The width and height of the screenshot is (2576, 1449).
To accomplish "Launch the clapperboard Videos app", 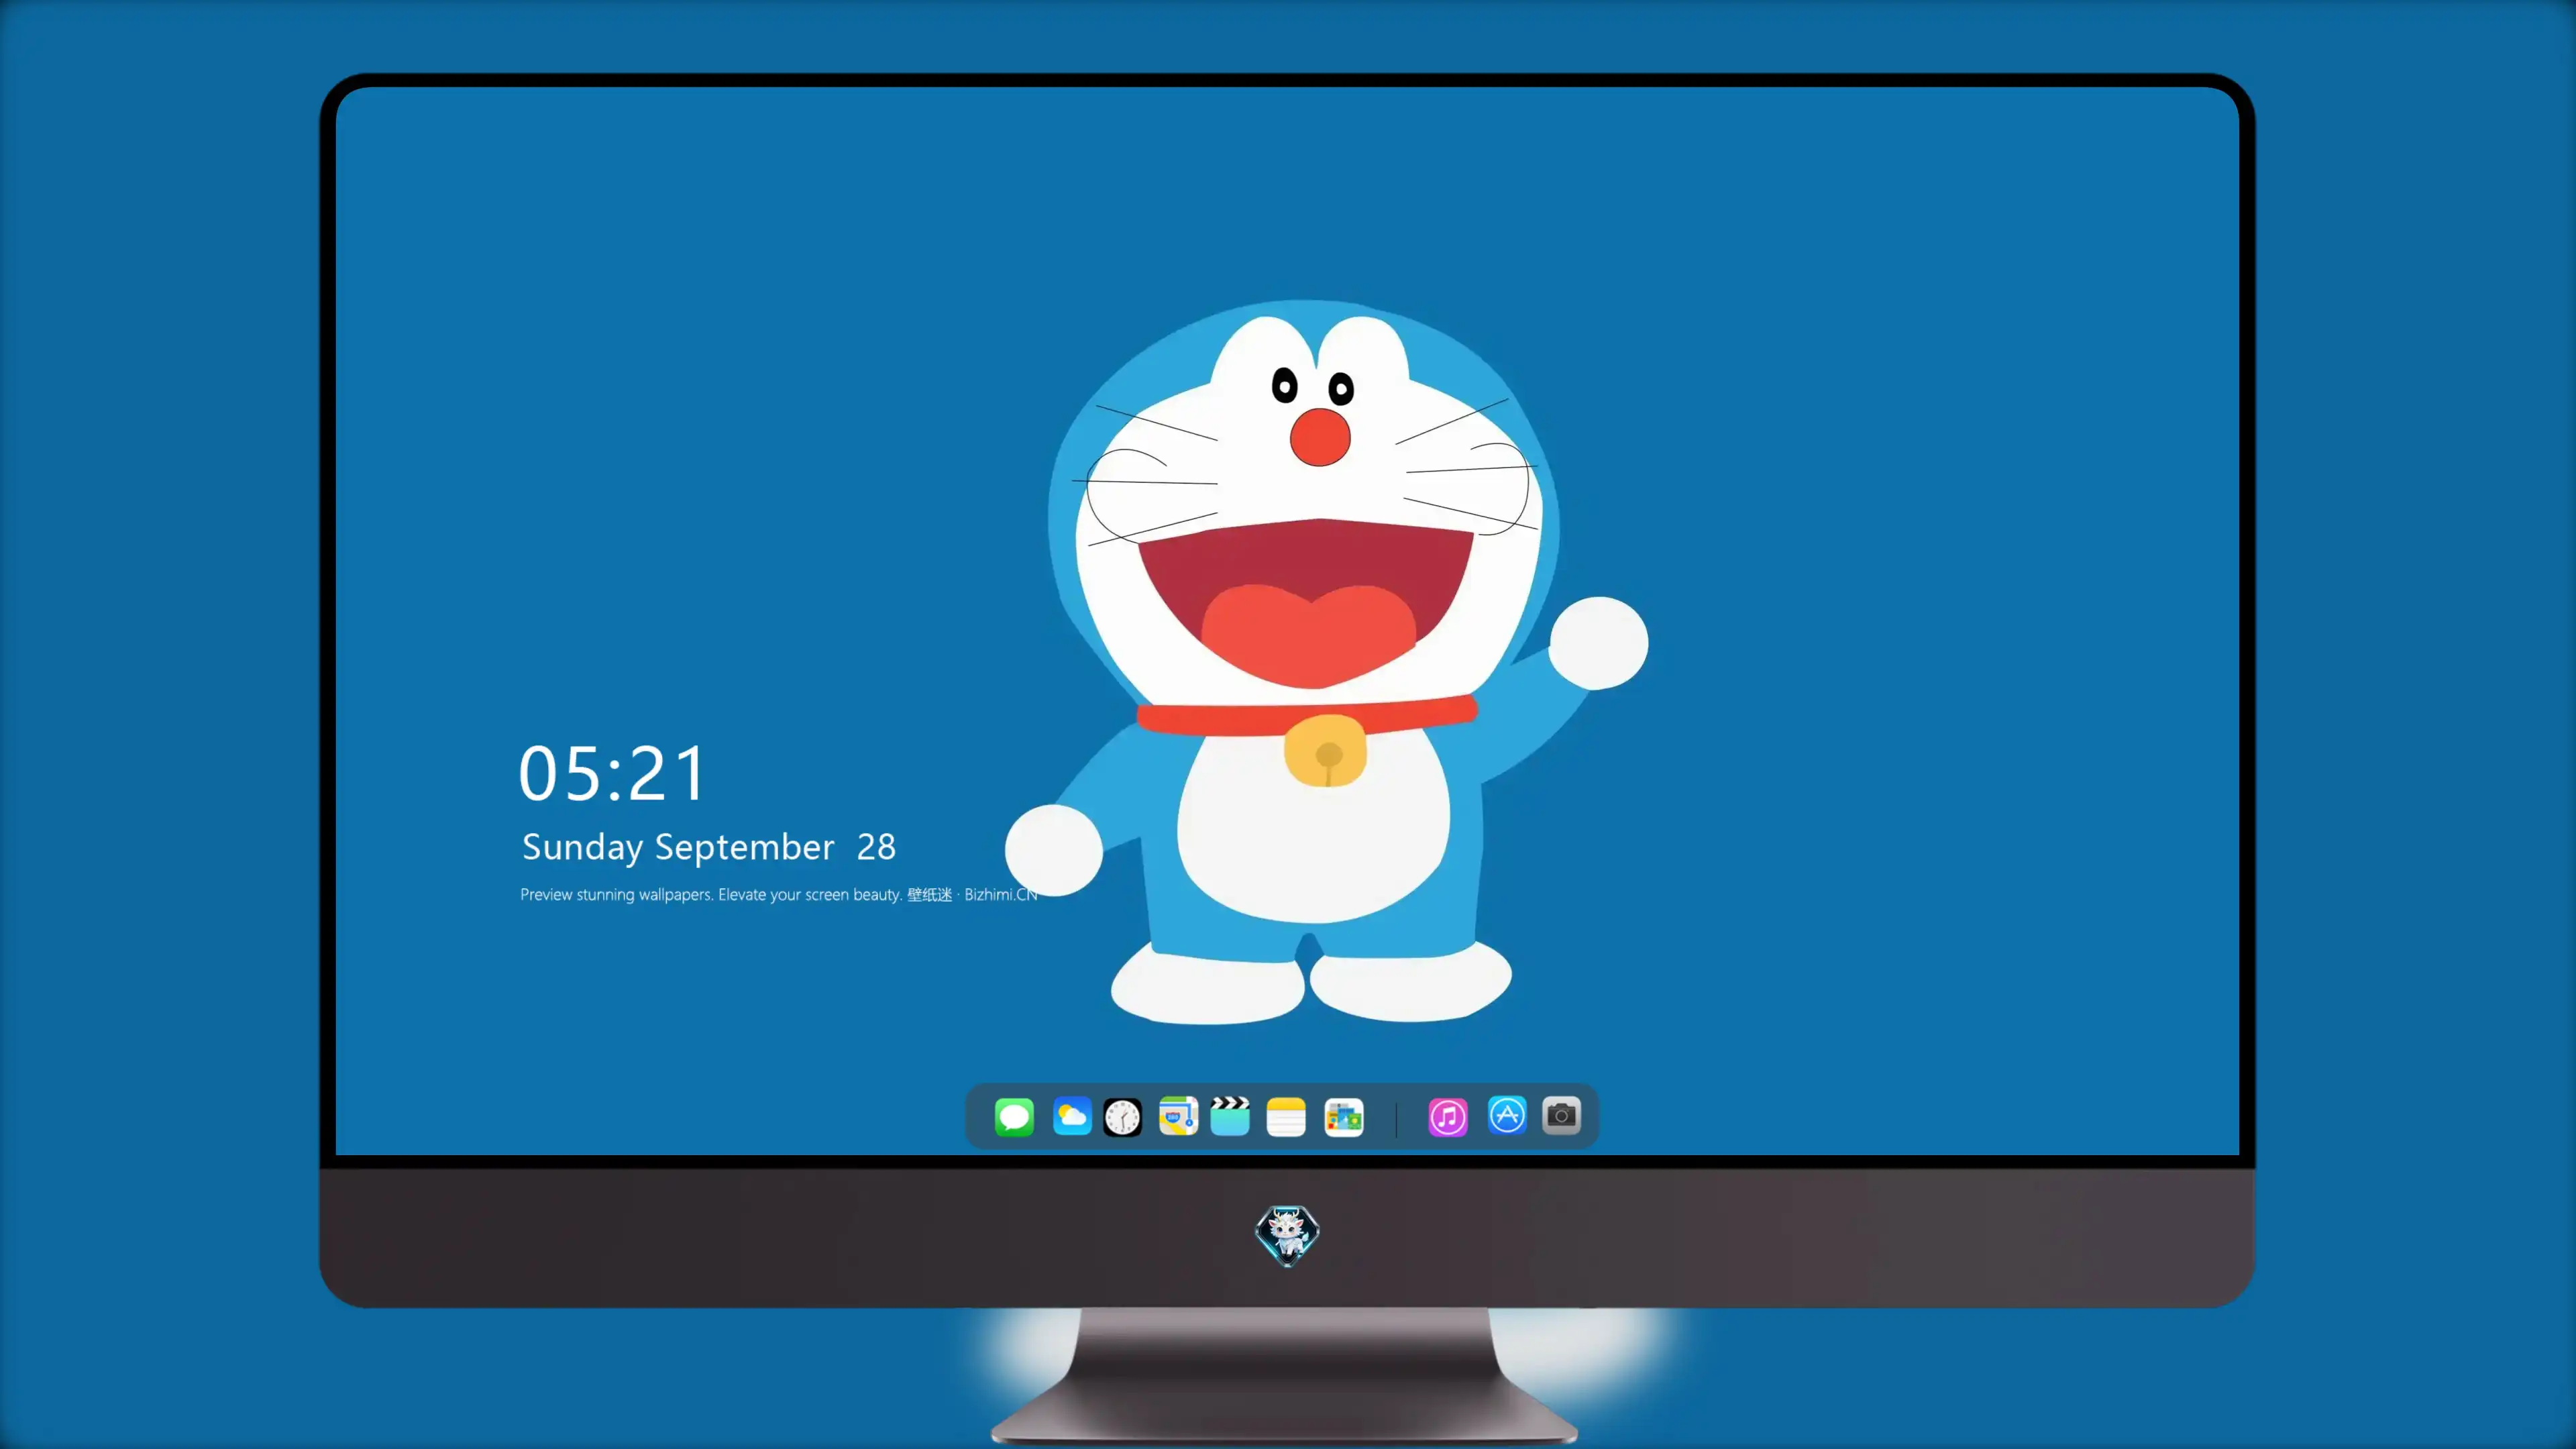I will point(1230,1116).
